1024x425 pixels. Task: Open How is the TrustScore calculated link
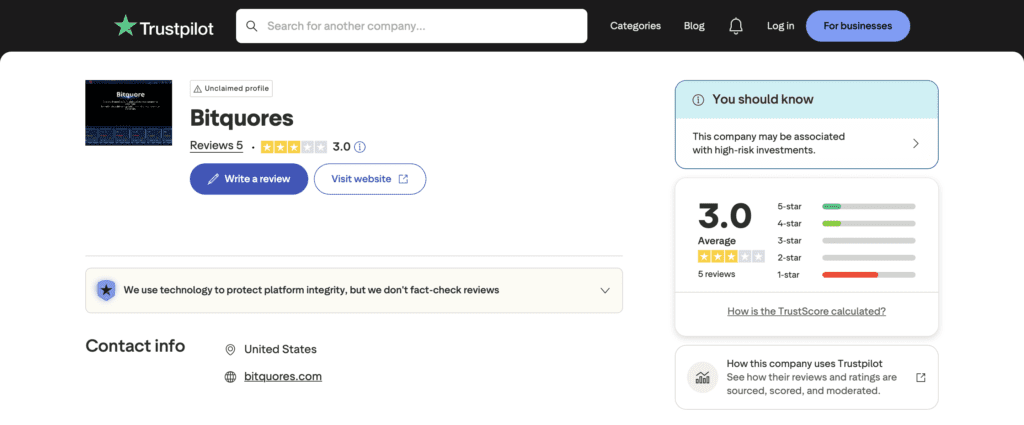click(806, 311)
